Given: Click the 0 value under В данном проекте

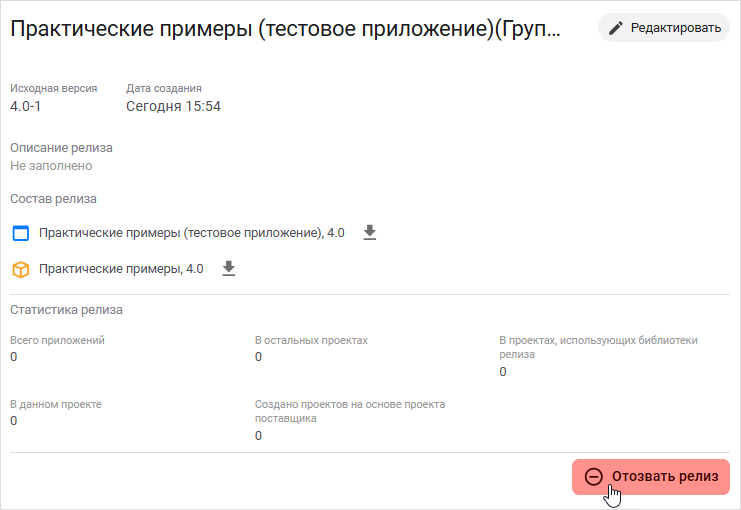Looking at the screenshot, I should [x=14, y=421].
